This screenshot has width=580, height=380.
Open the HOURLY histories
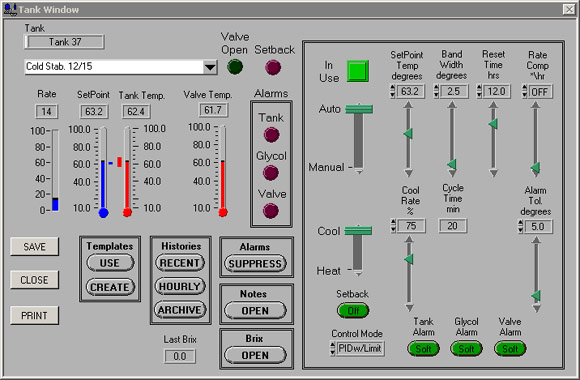[180, 286]
